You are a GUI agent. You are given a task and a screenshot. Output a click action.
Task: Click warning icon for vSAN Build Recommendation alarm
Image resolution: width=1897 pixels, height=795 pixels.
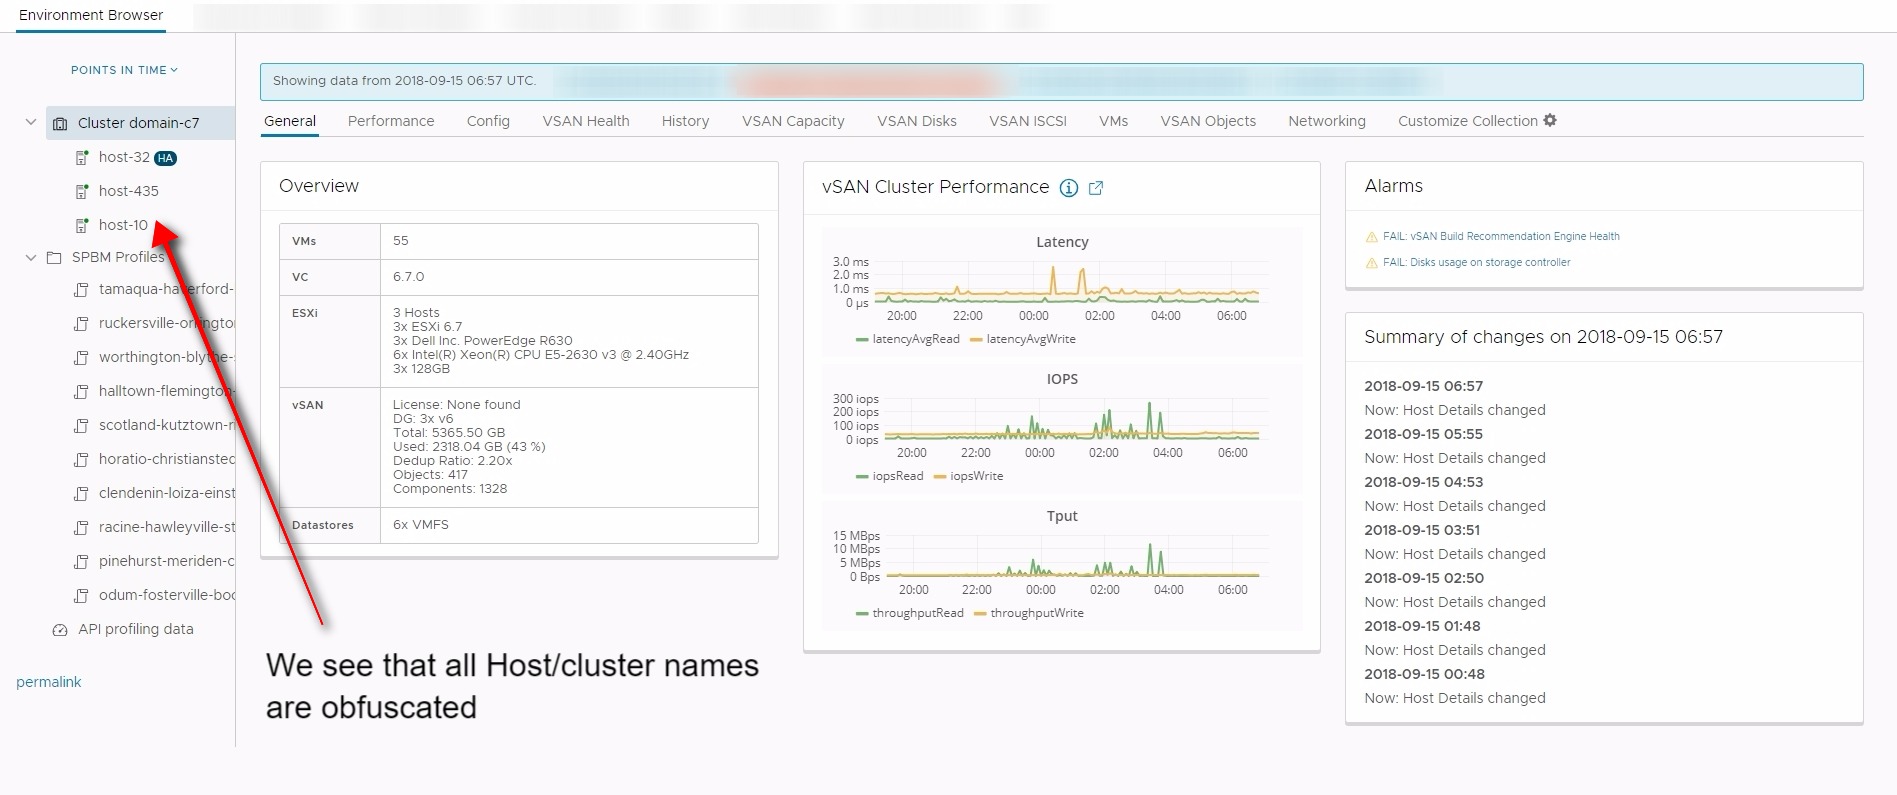(1371, 237)
